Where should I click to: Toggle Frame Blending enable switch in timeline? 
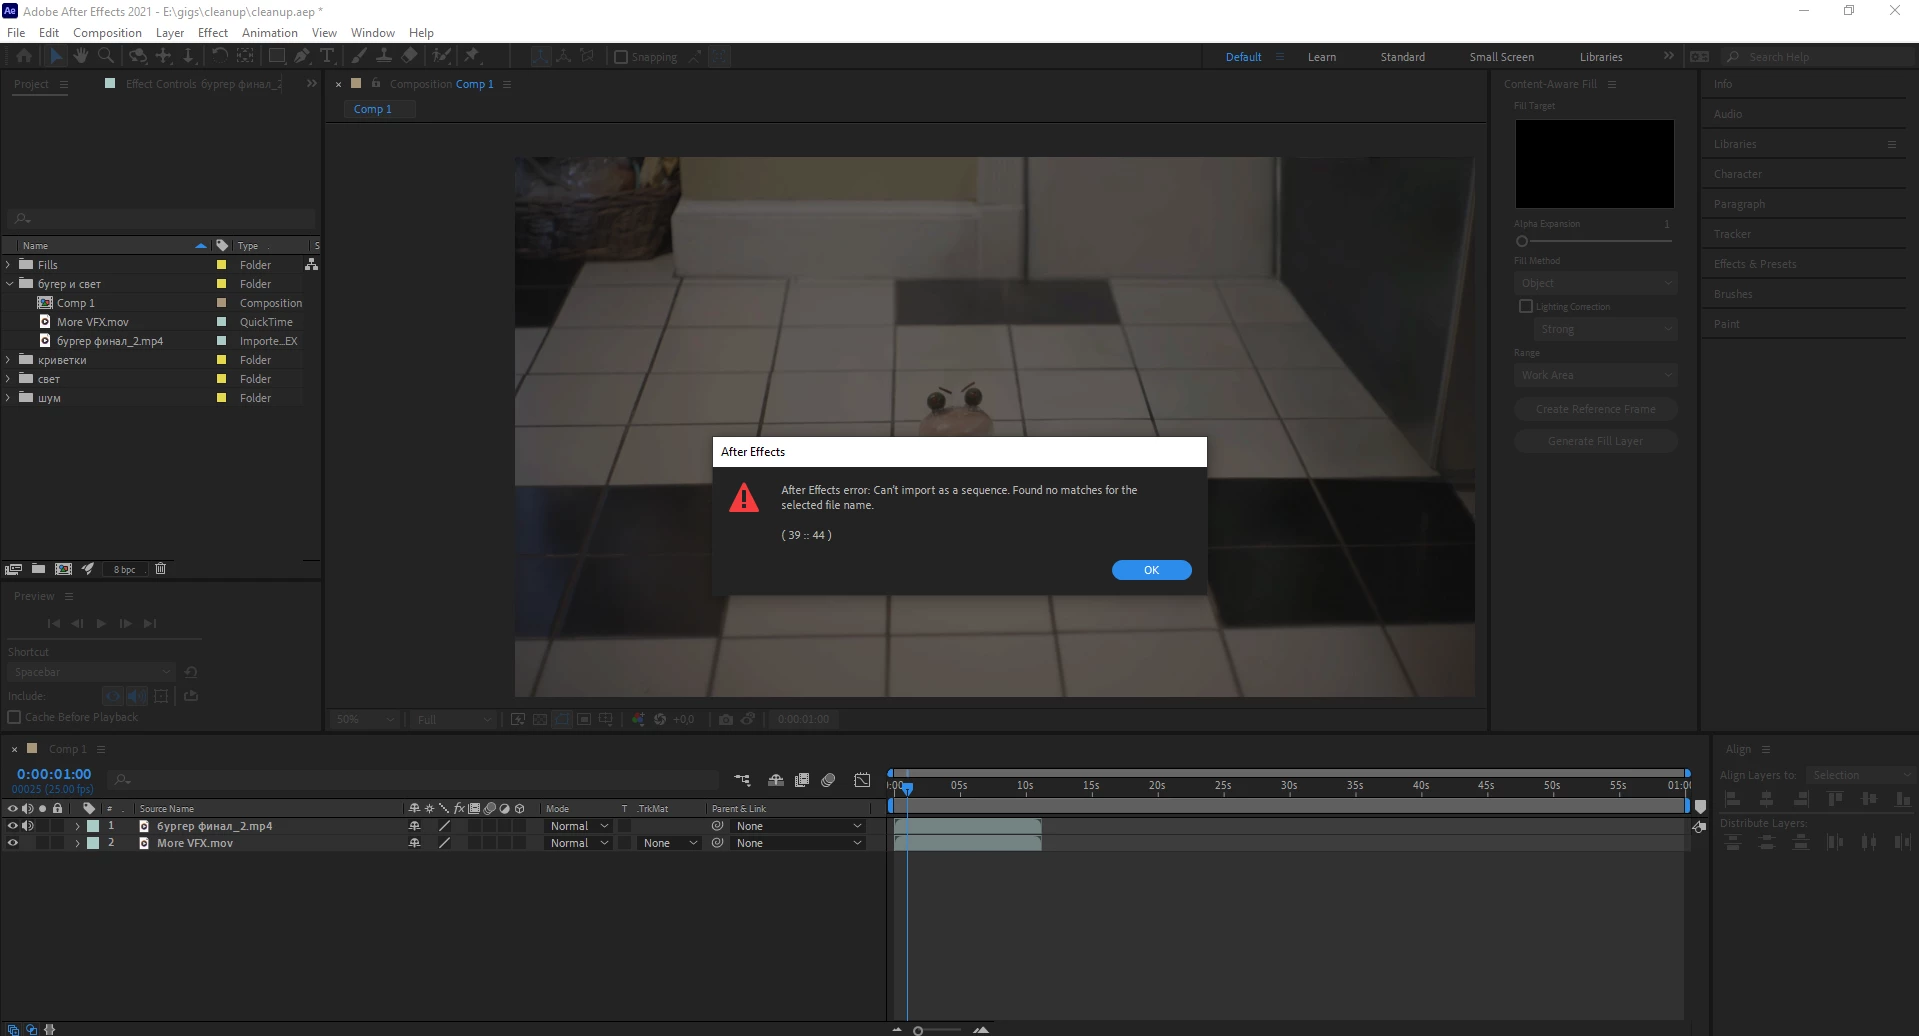click(802, 780)
